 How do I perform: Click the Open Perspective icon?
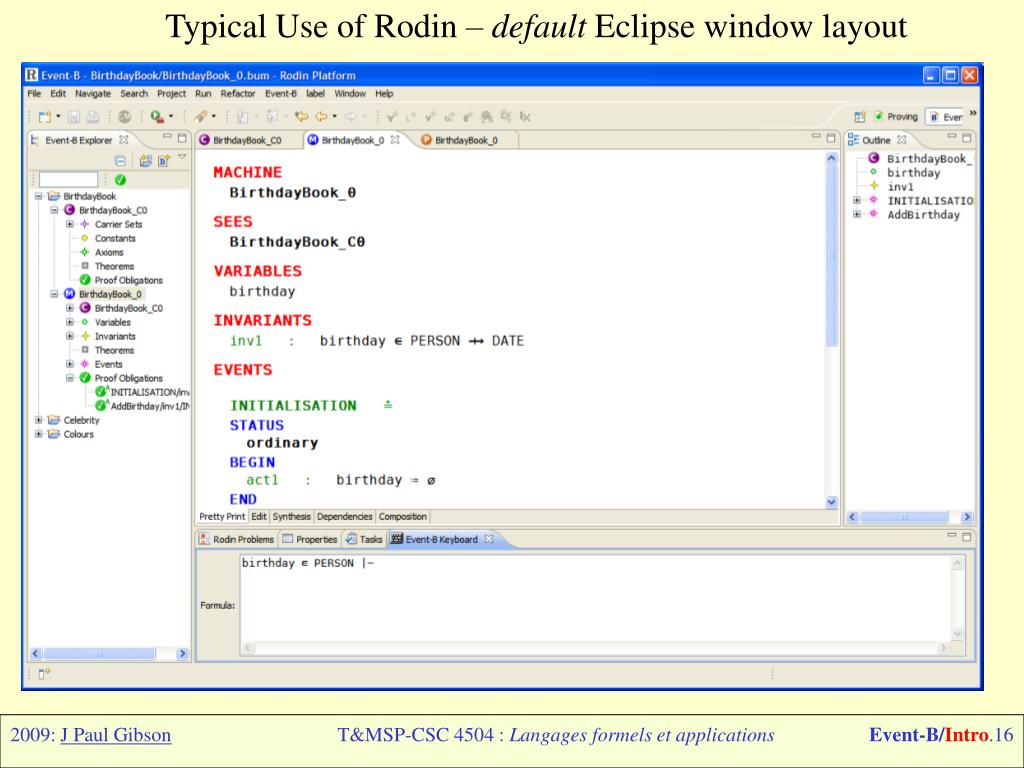click(859, 117)
